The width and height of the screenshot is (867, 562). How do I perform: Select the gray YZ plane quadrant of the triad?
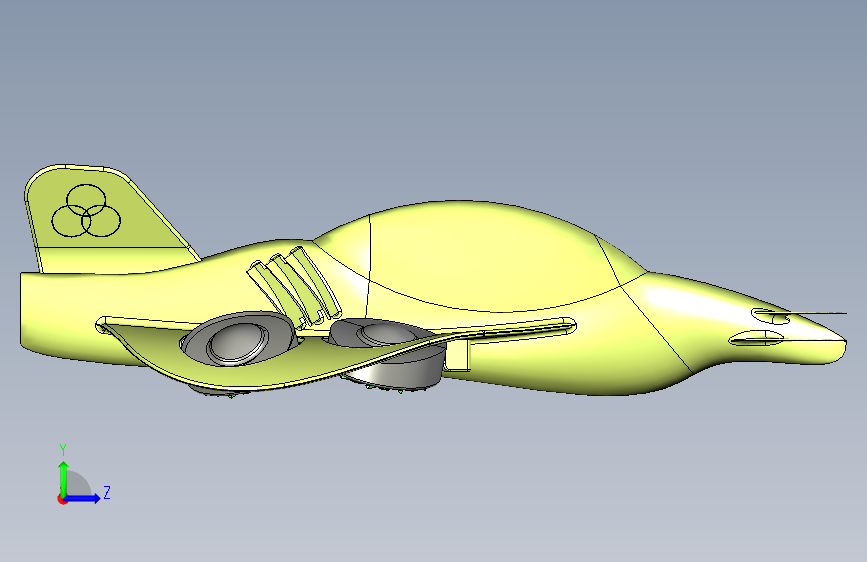click(77, 485)
